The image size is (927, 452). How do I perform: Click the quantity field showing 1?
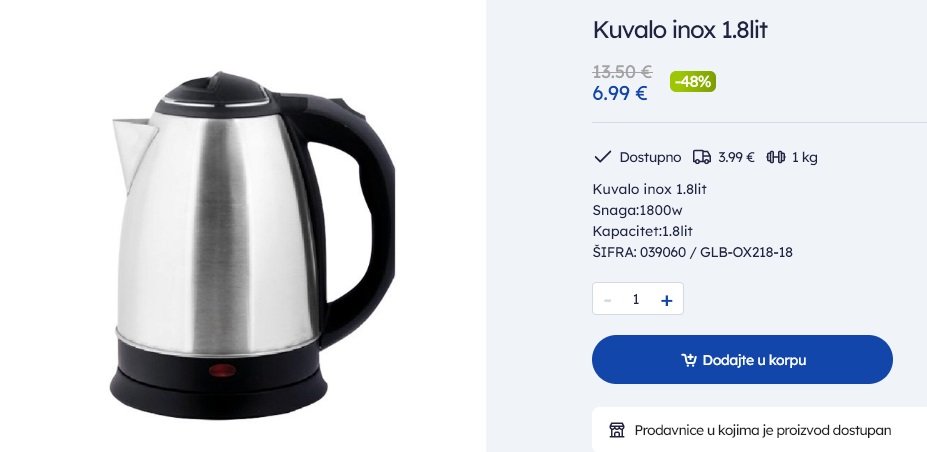(636, 300)
